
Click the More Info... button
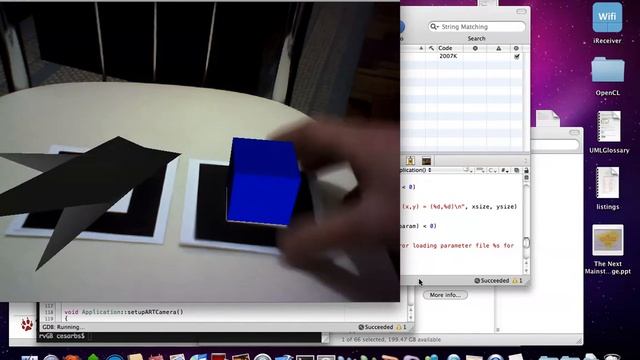(x=445, y=295)
